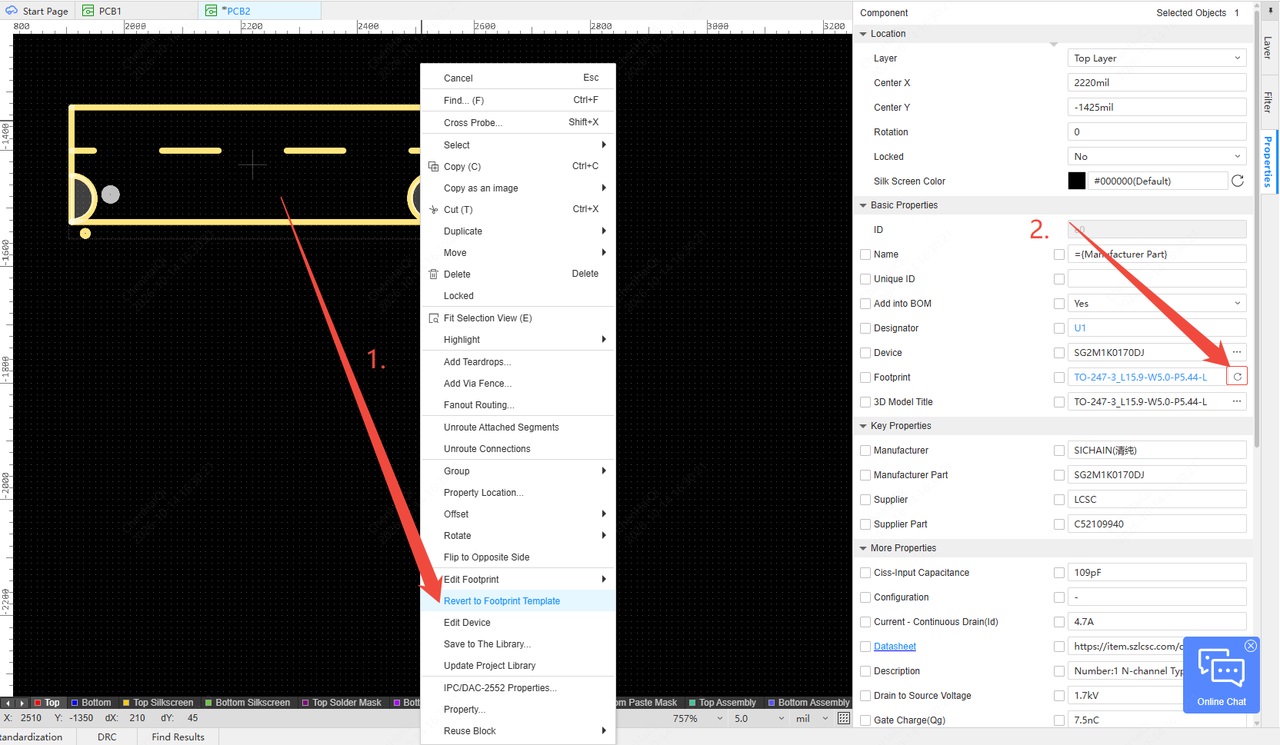The image size is (1280, 745).
Task: Tick the checkbox before the Designator label
Action: click(866, 328)
